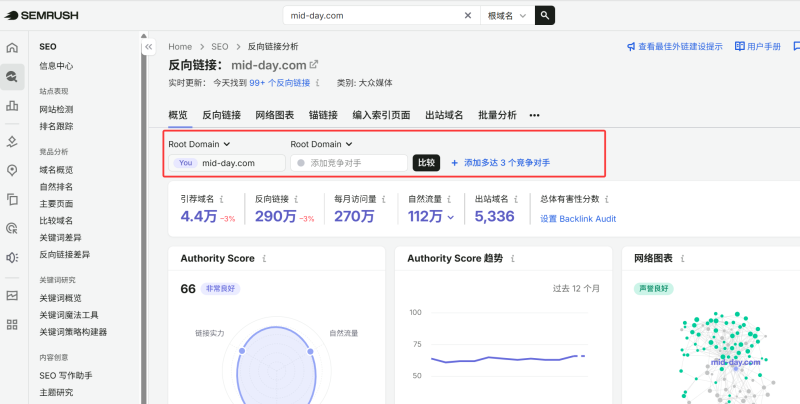Switch to the 编入索引页面 tab
Screen dimensions: 800x404
382,115
